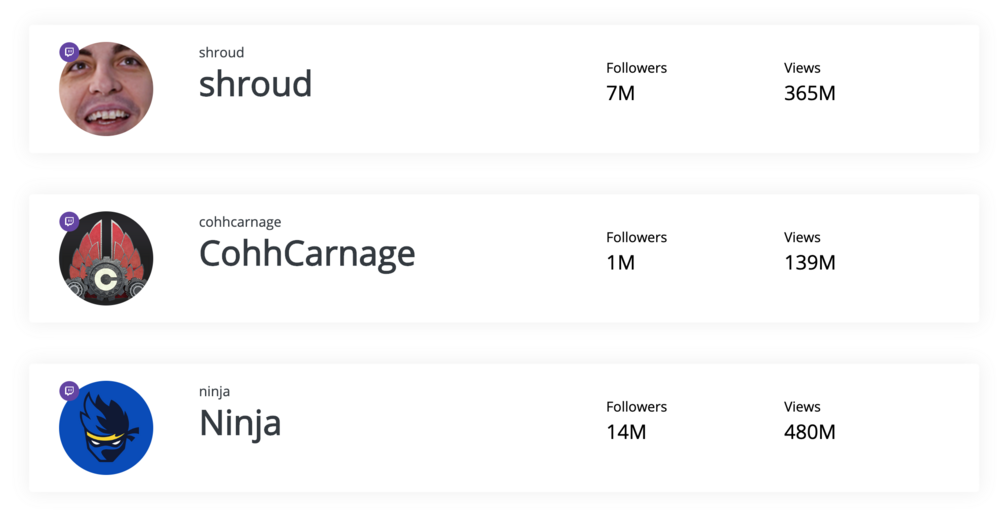Click the small lowercase "ninja" handle text

point(214,391)
